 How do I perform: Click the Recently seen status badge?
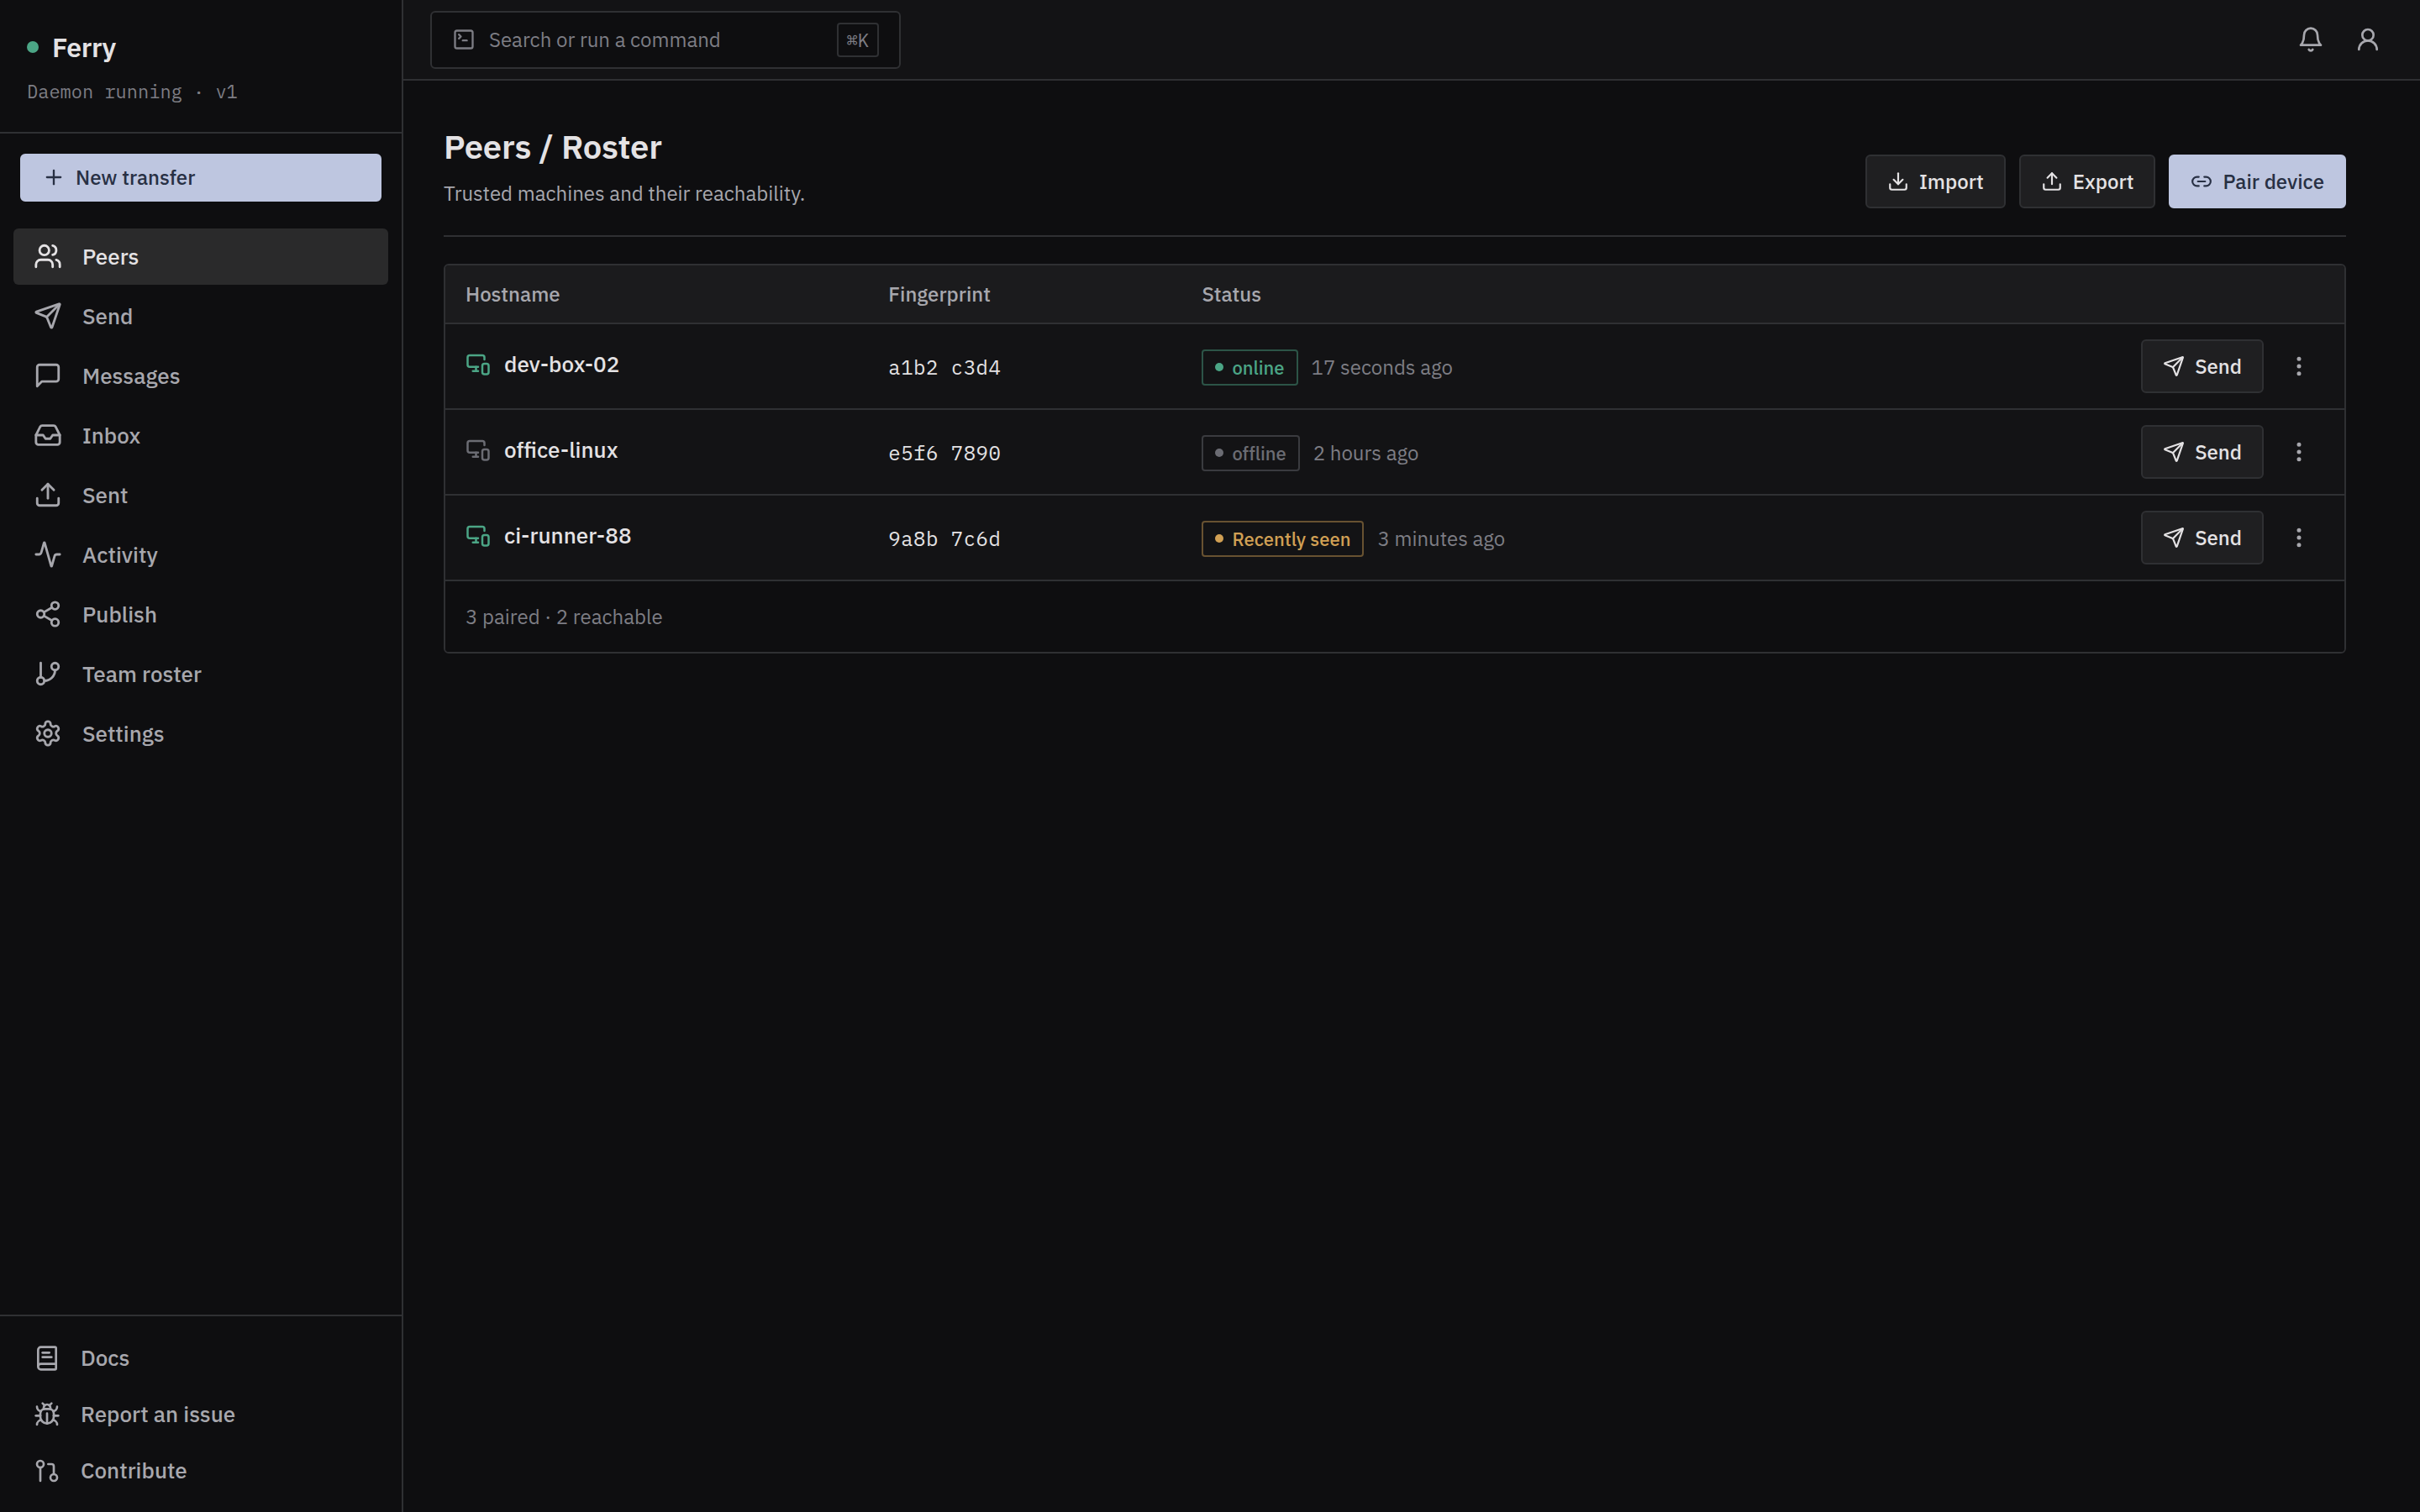coord(1282,539)
